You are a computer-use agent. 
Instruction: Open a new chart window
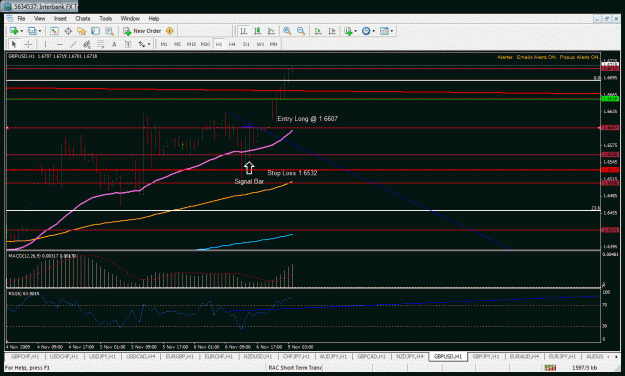click(14, 31)
